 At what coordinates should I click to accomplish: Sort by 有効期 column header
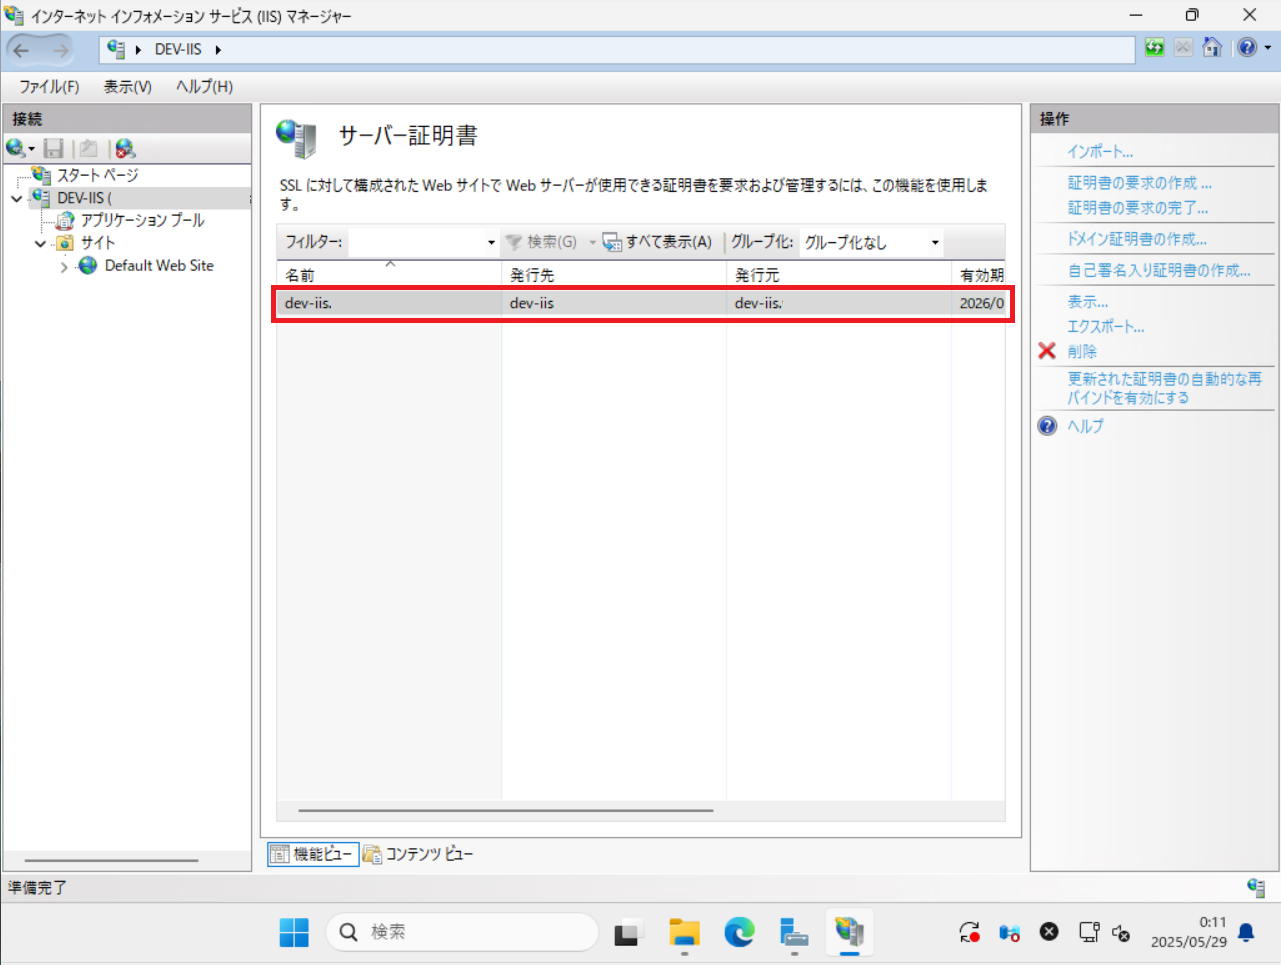coord(978,274)
